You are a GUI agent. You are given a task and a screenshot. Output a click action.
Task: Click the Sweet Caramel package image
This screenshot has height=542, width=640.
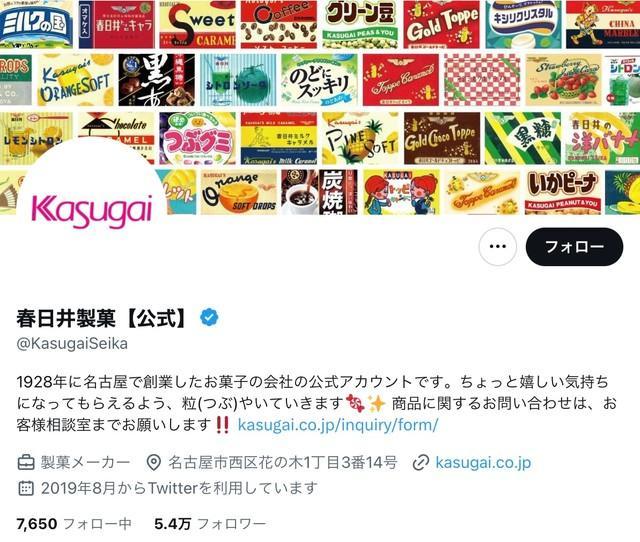click(197, 24)
